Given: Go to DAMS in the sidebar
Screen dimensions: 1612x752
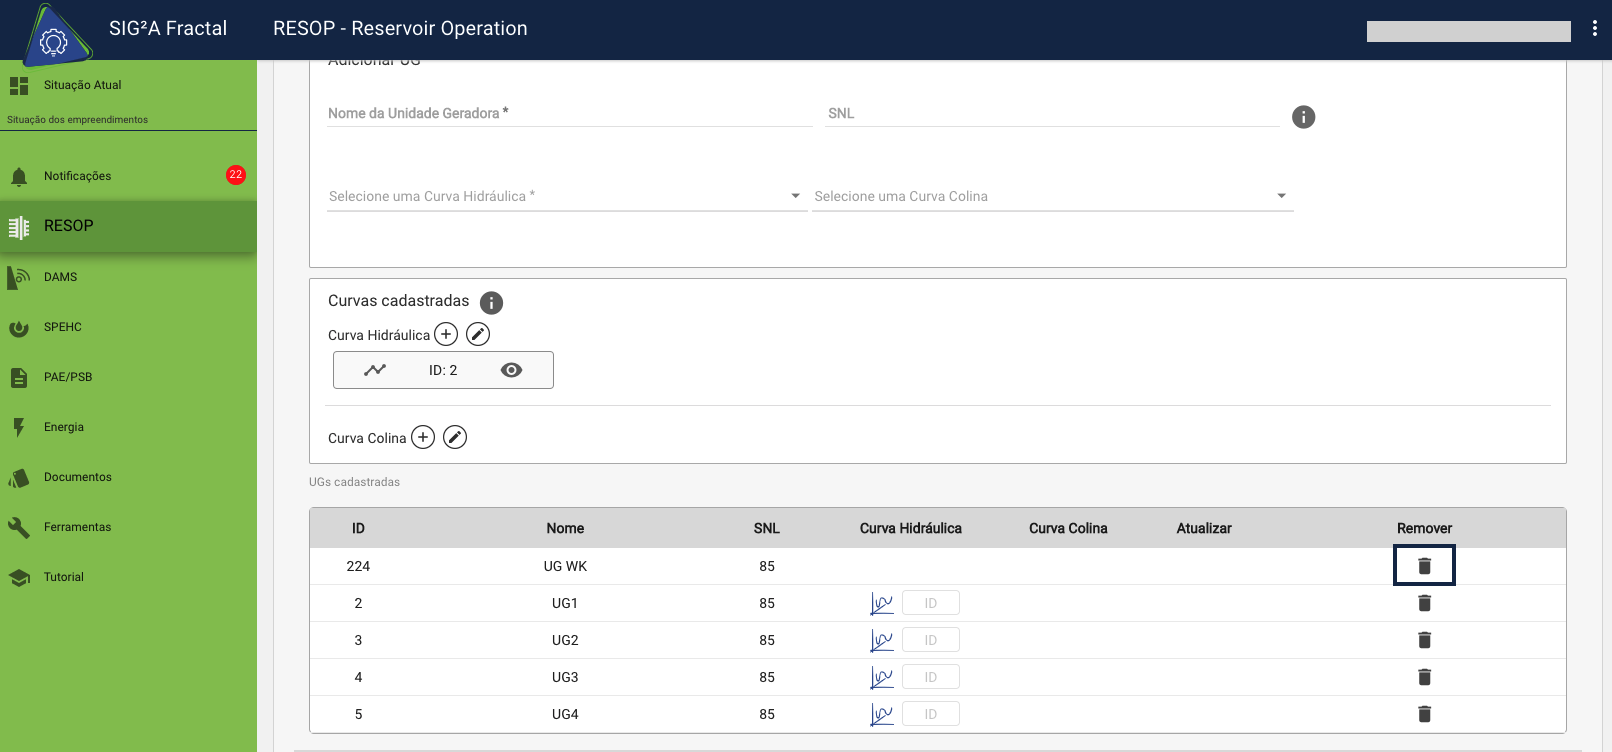Looking at the screenshot, I should coord(60,277).
